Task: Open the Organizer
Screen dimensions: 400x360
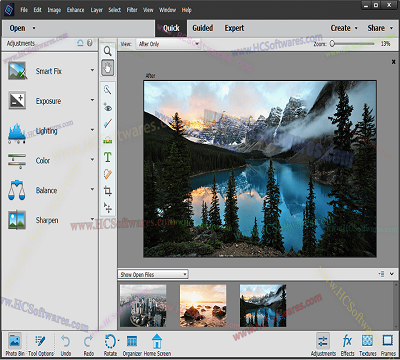Action: pos(132,344)
